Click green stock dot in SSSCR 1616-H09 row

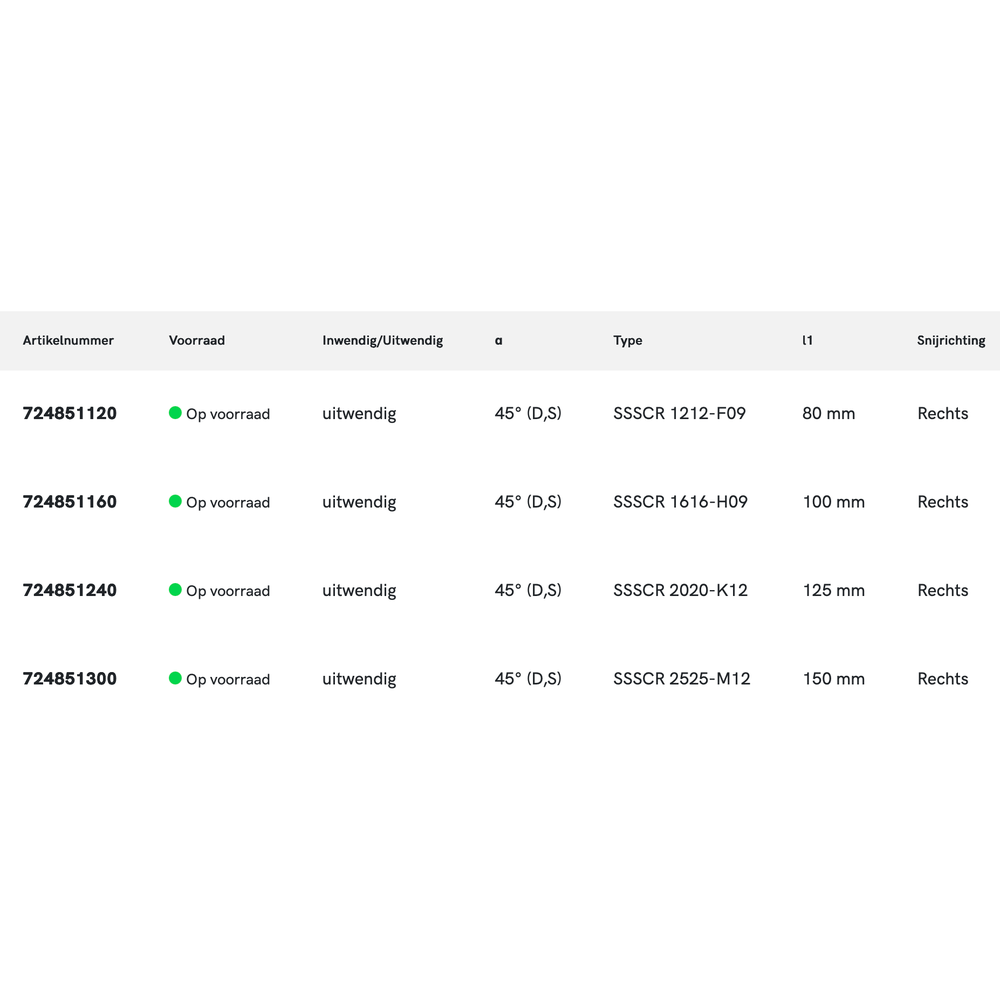175,501
